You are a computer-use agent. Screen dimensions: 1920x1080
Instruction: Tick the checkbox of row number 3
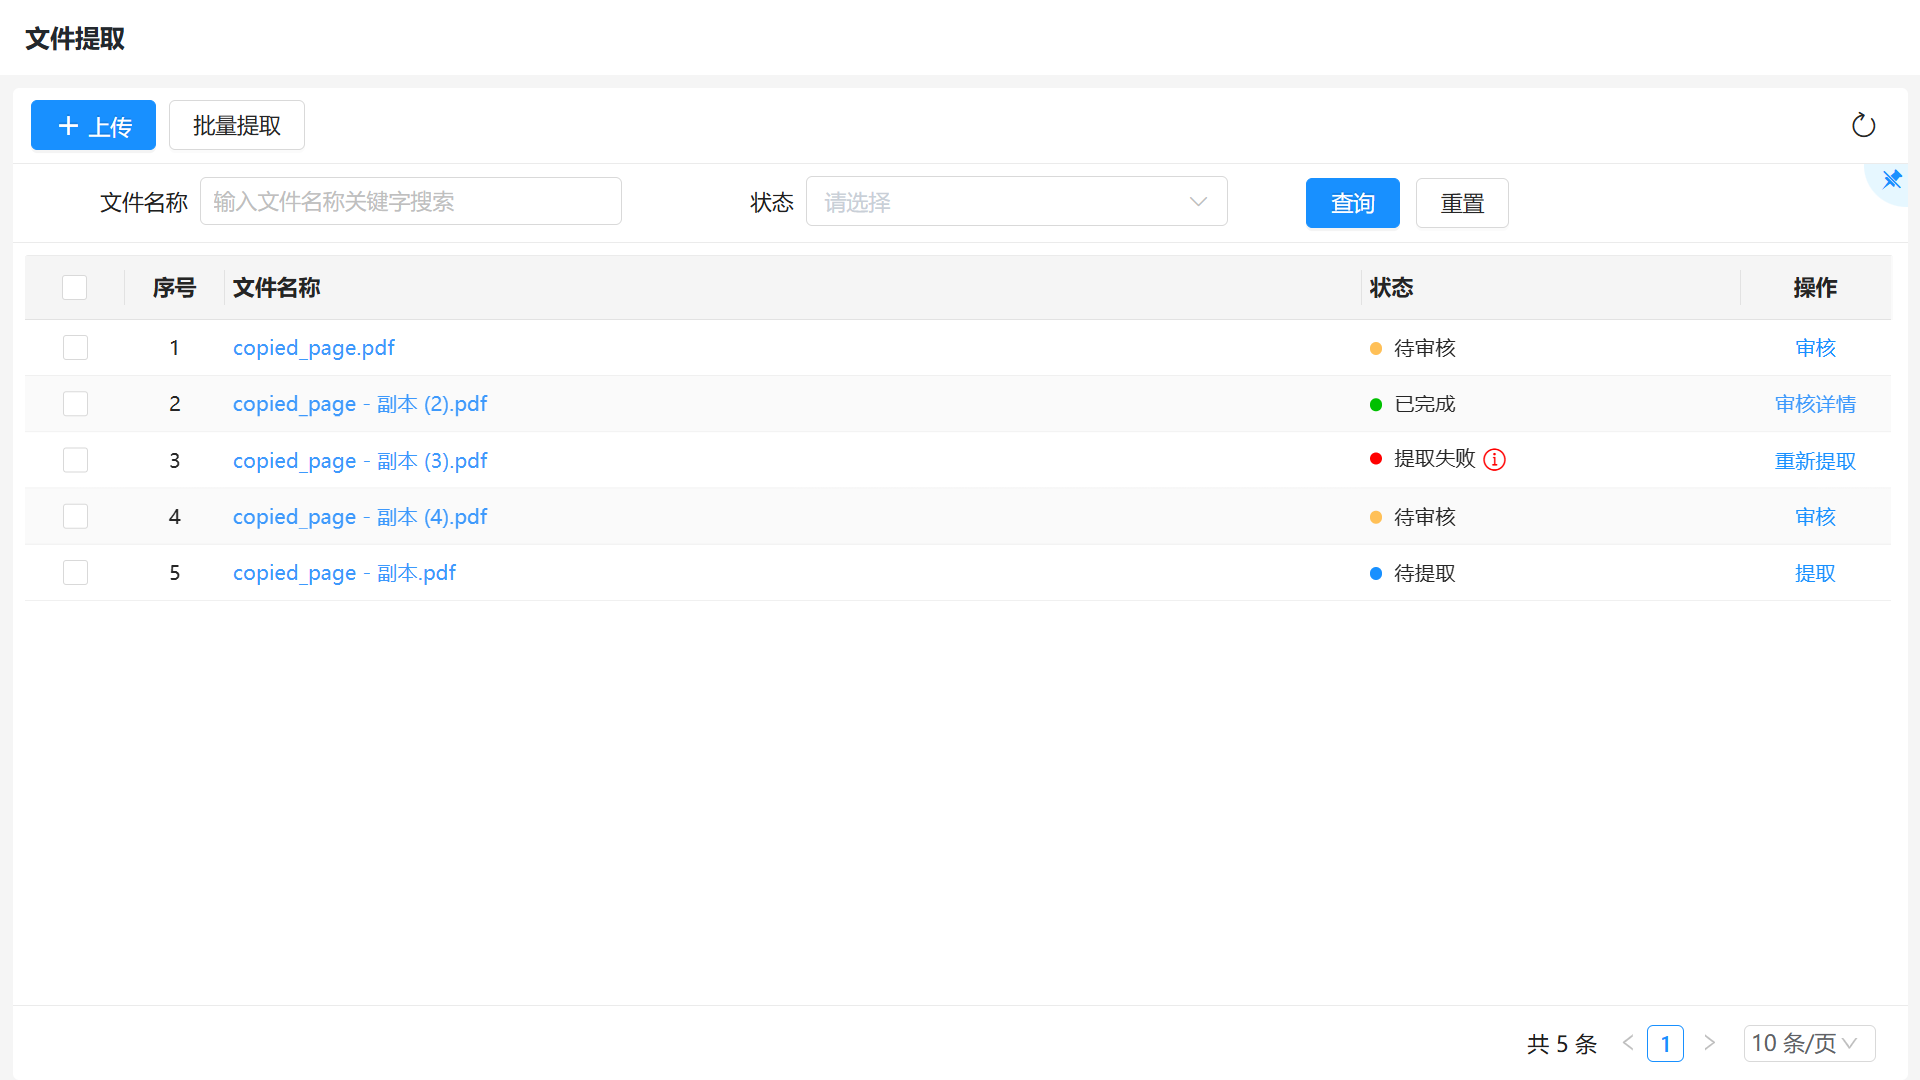pyautogui.click(x=75, y=460)
